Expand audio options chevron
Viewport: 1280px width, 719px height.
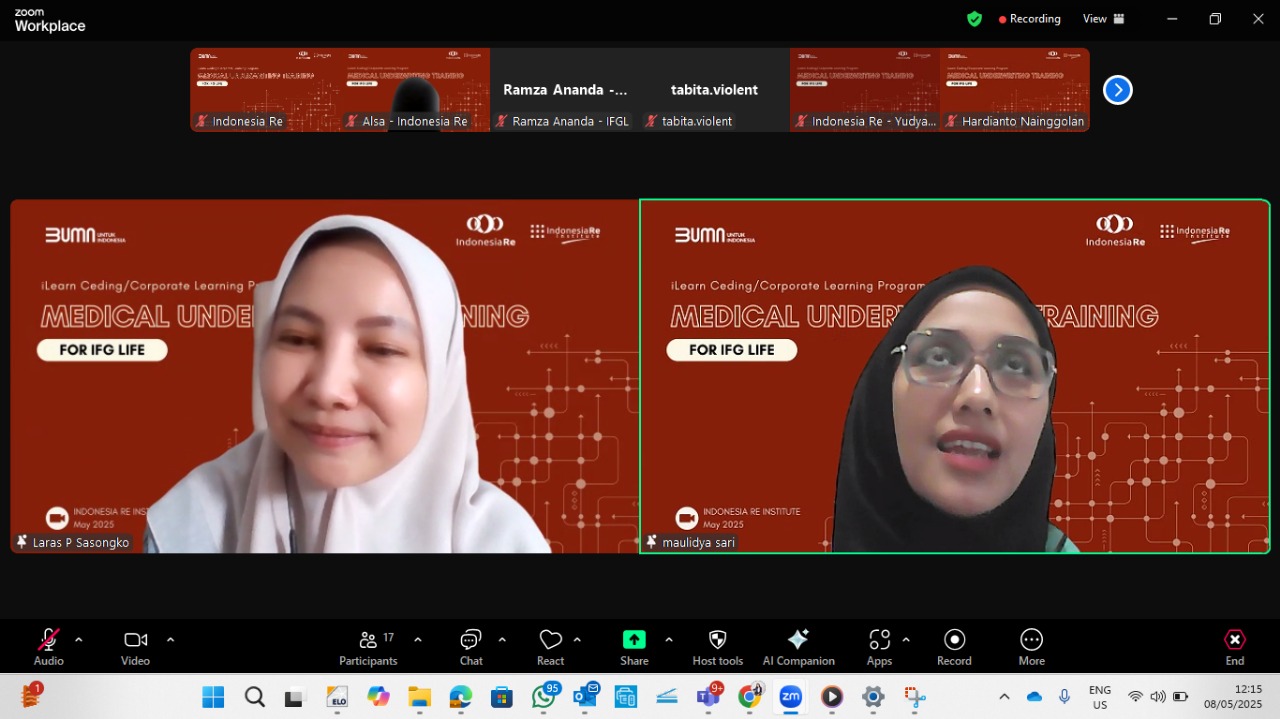pyautogui.click(x=79, y=640)
